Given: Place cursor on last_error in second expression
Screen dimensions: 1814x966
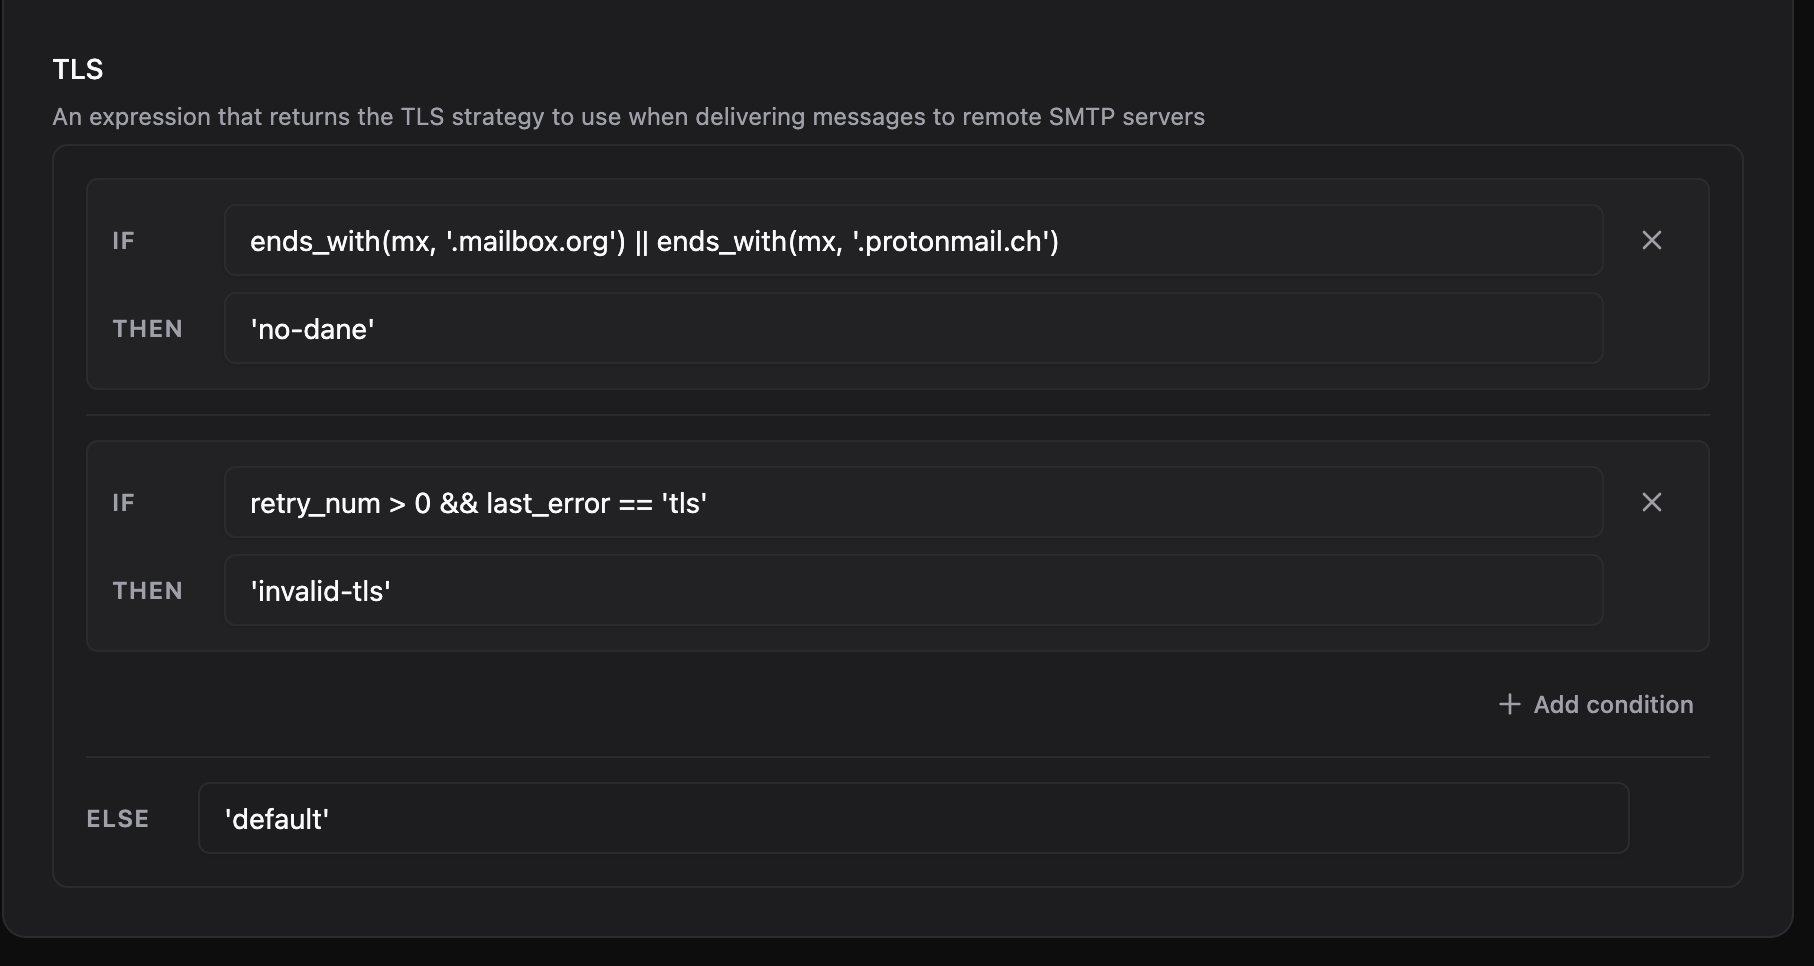Looking at the screenshot, I should coord(548,503).
